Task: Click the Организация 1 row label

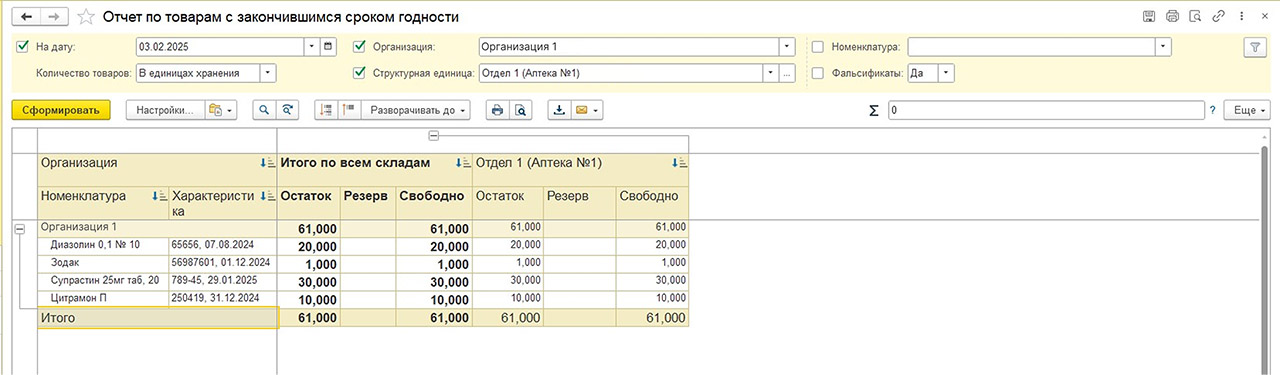Action: click(157, 228)
